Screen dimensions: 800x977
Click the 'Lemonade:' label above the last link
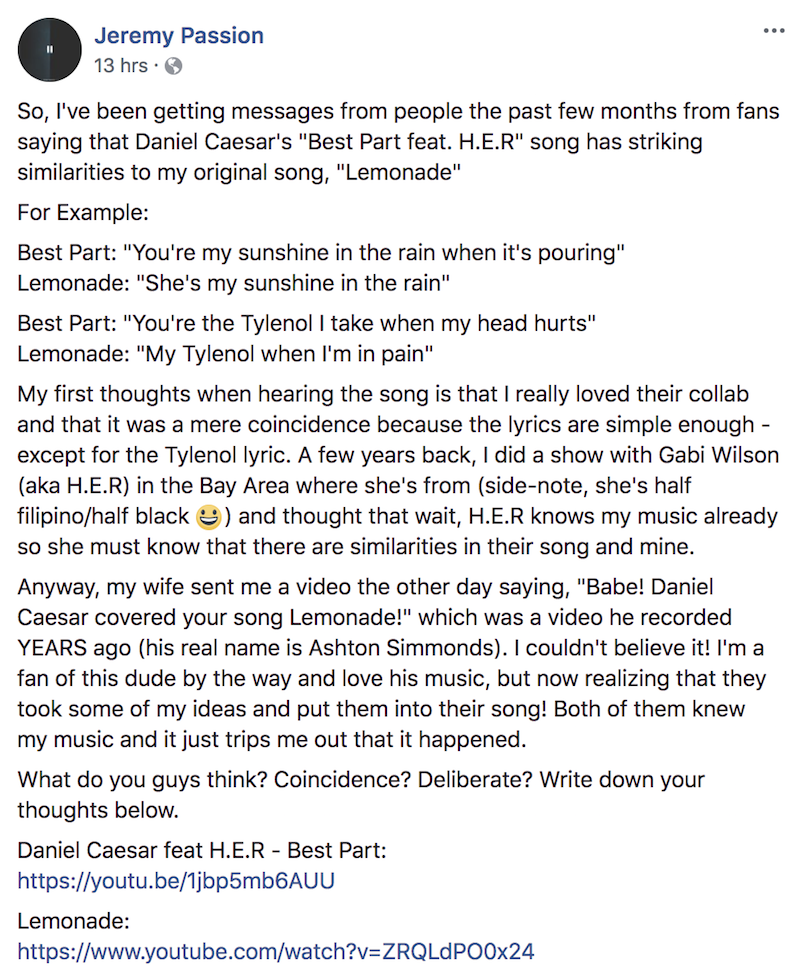point(74,921)
